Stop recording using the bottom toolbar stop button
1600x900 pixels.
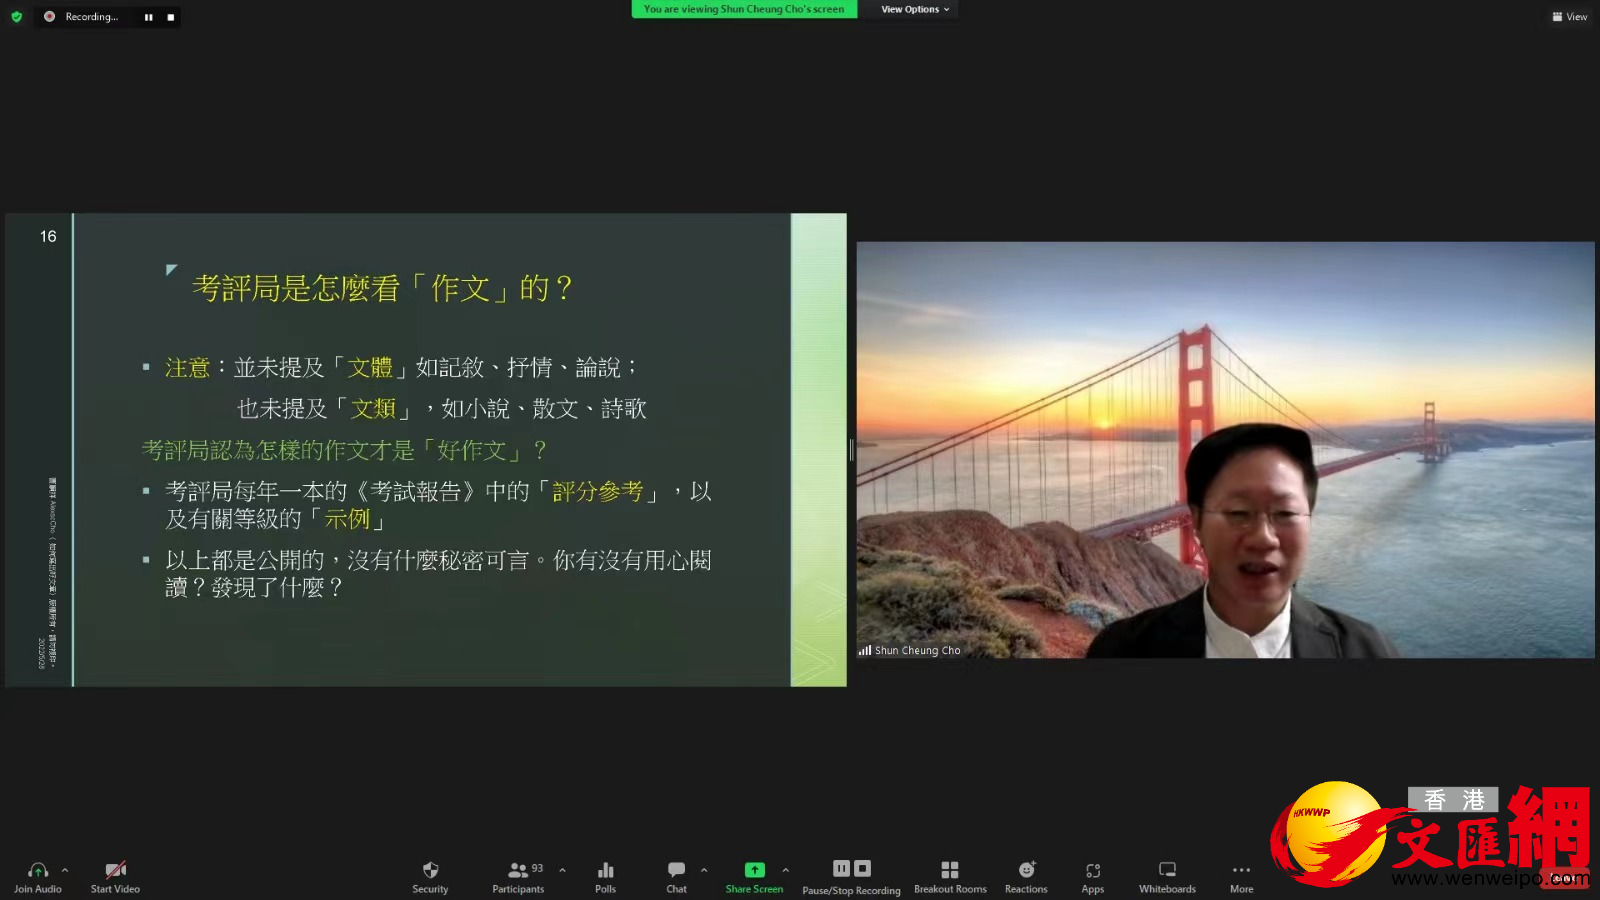(x=863, y=868)
